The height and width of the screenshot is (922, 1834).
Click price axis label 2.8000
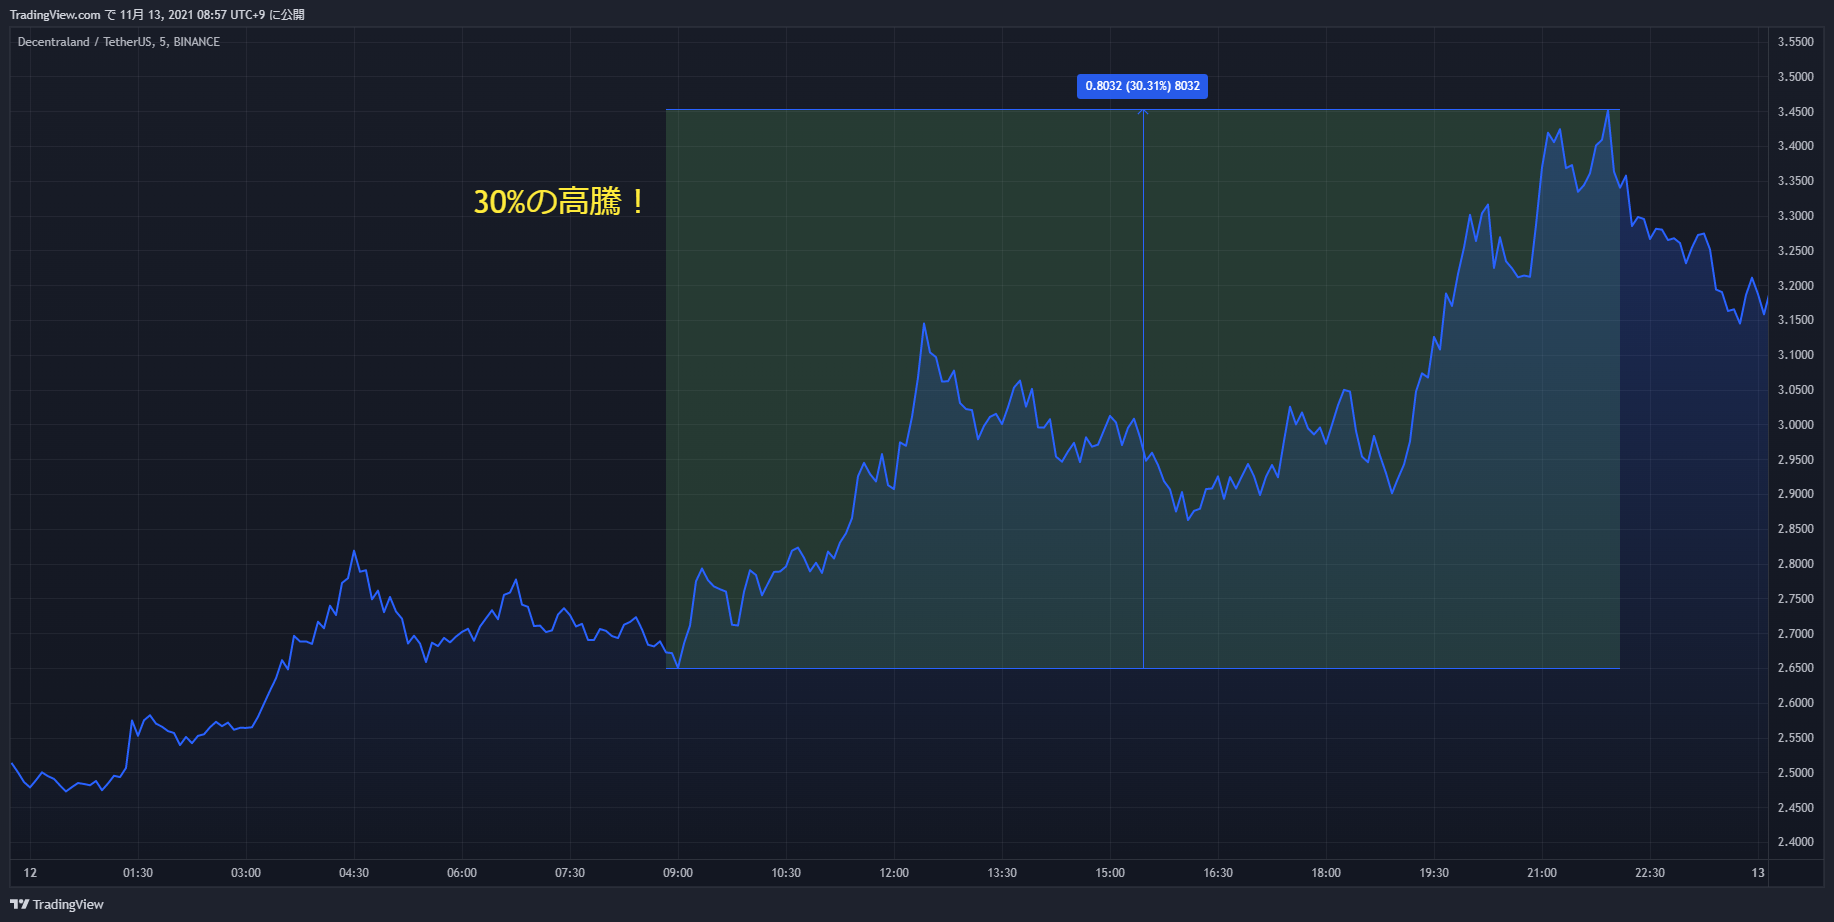point(1795,564)
